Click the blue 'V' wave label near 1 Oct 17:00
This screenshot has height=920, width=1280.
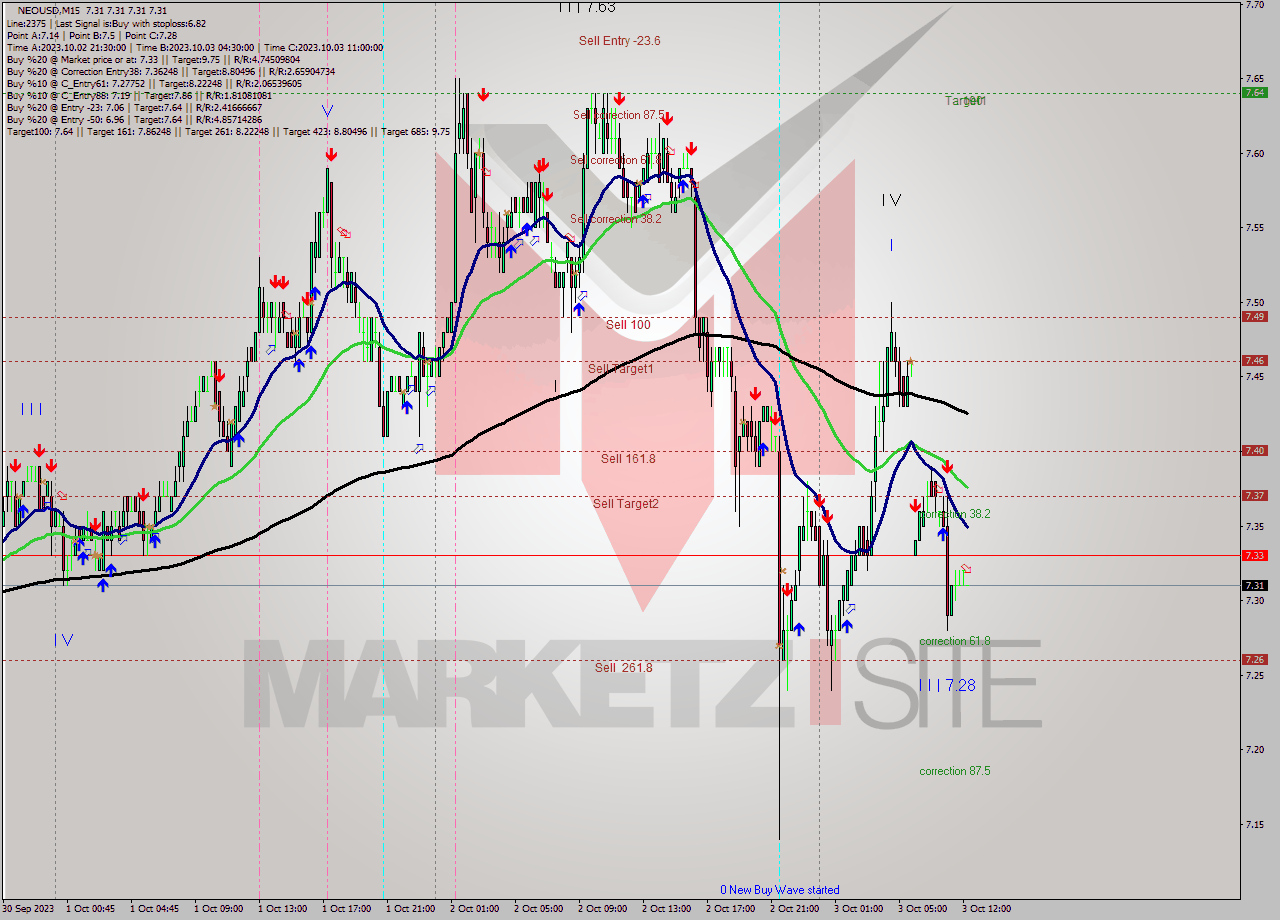pos(327,109)
